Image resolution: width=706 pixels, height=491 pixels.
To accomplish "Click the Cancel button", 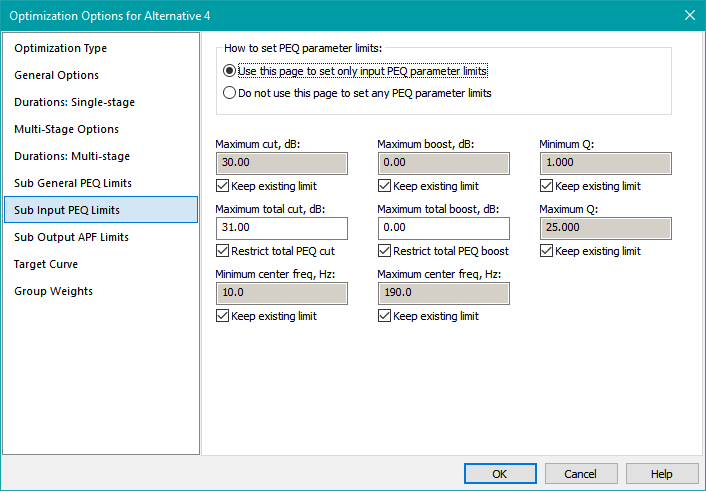I will 581,473.
